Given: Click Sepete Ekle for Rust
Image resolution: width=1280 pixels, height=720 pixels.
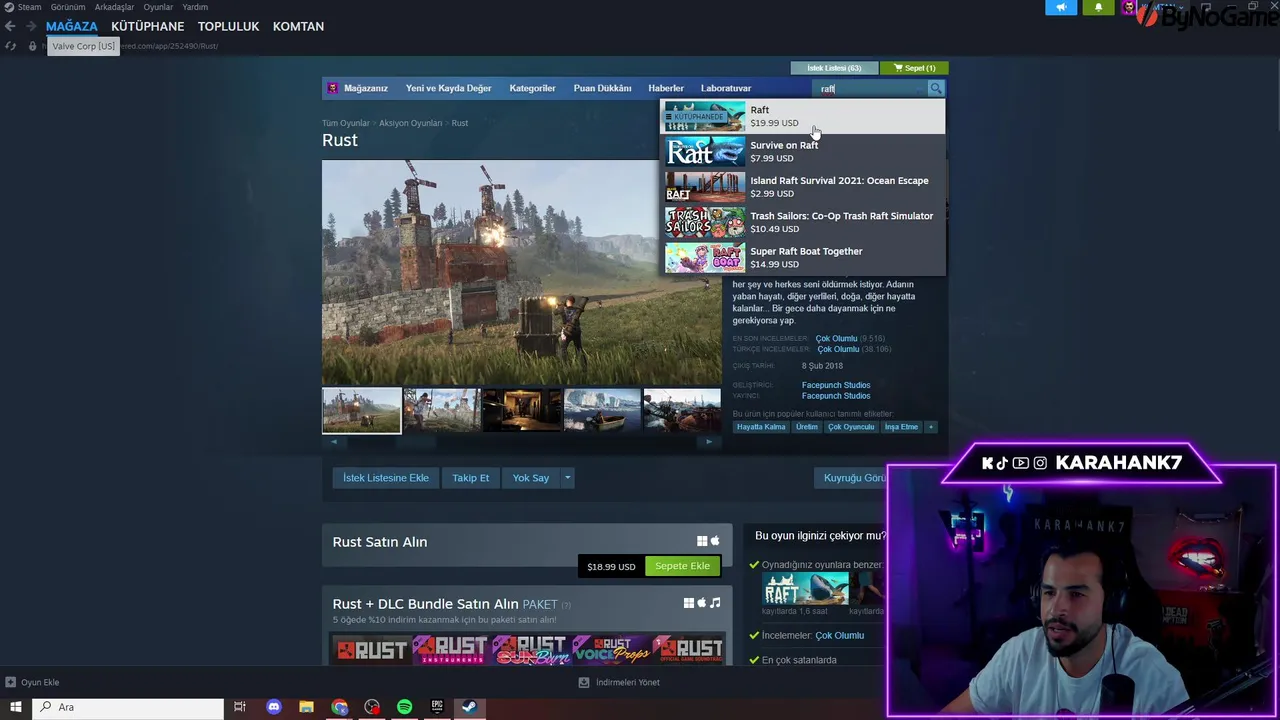Looking at the screenshot, I should [682, 566].
